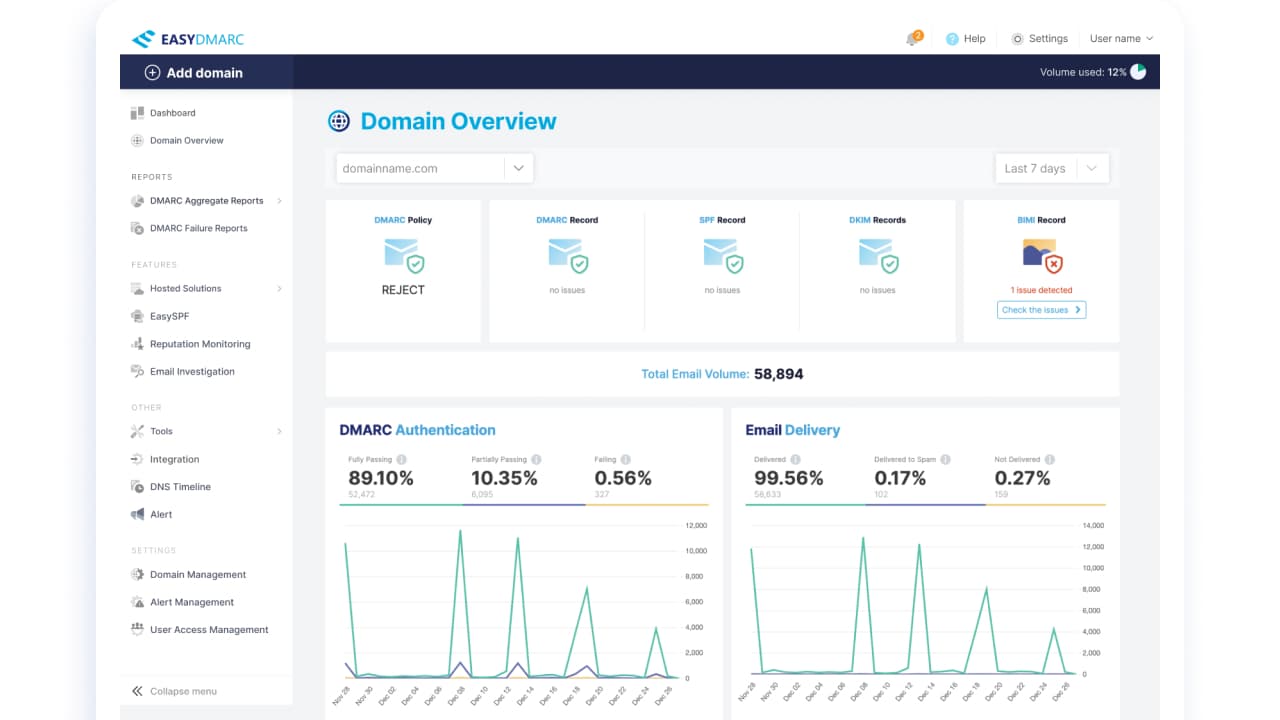Open DMARC Failure Reports menu item

point(190,228)
